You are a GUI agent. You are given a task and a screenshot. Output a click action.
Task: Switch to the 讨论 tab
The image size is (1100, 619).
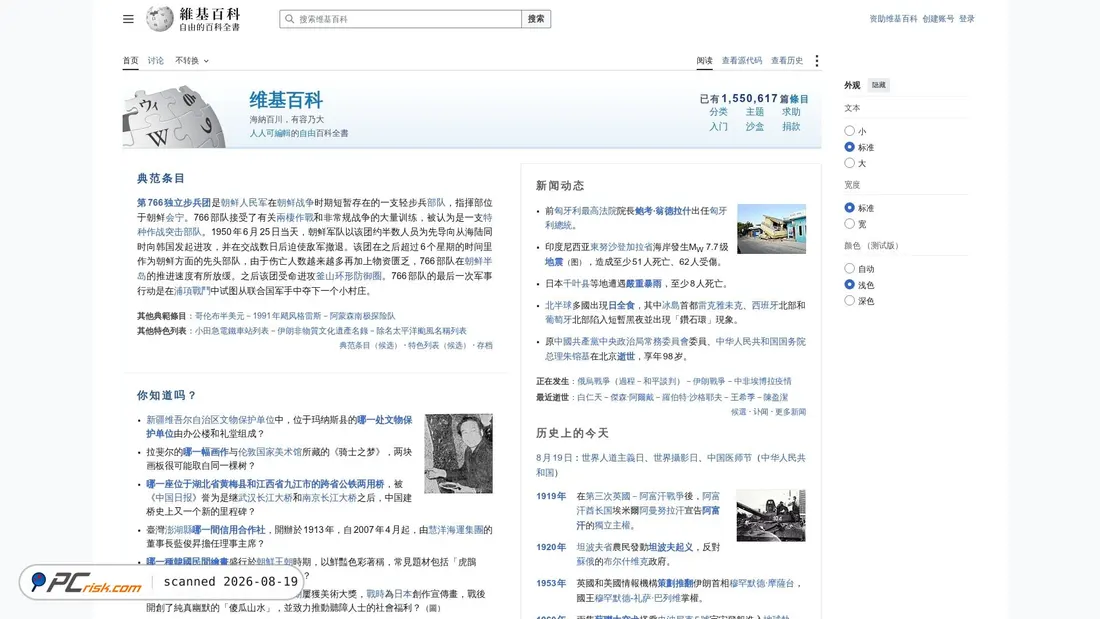point(156,61)
